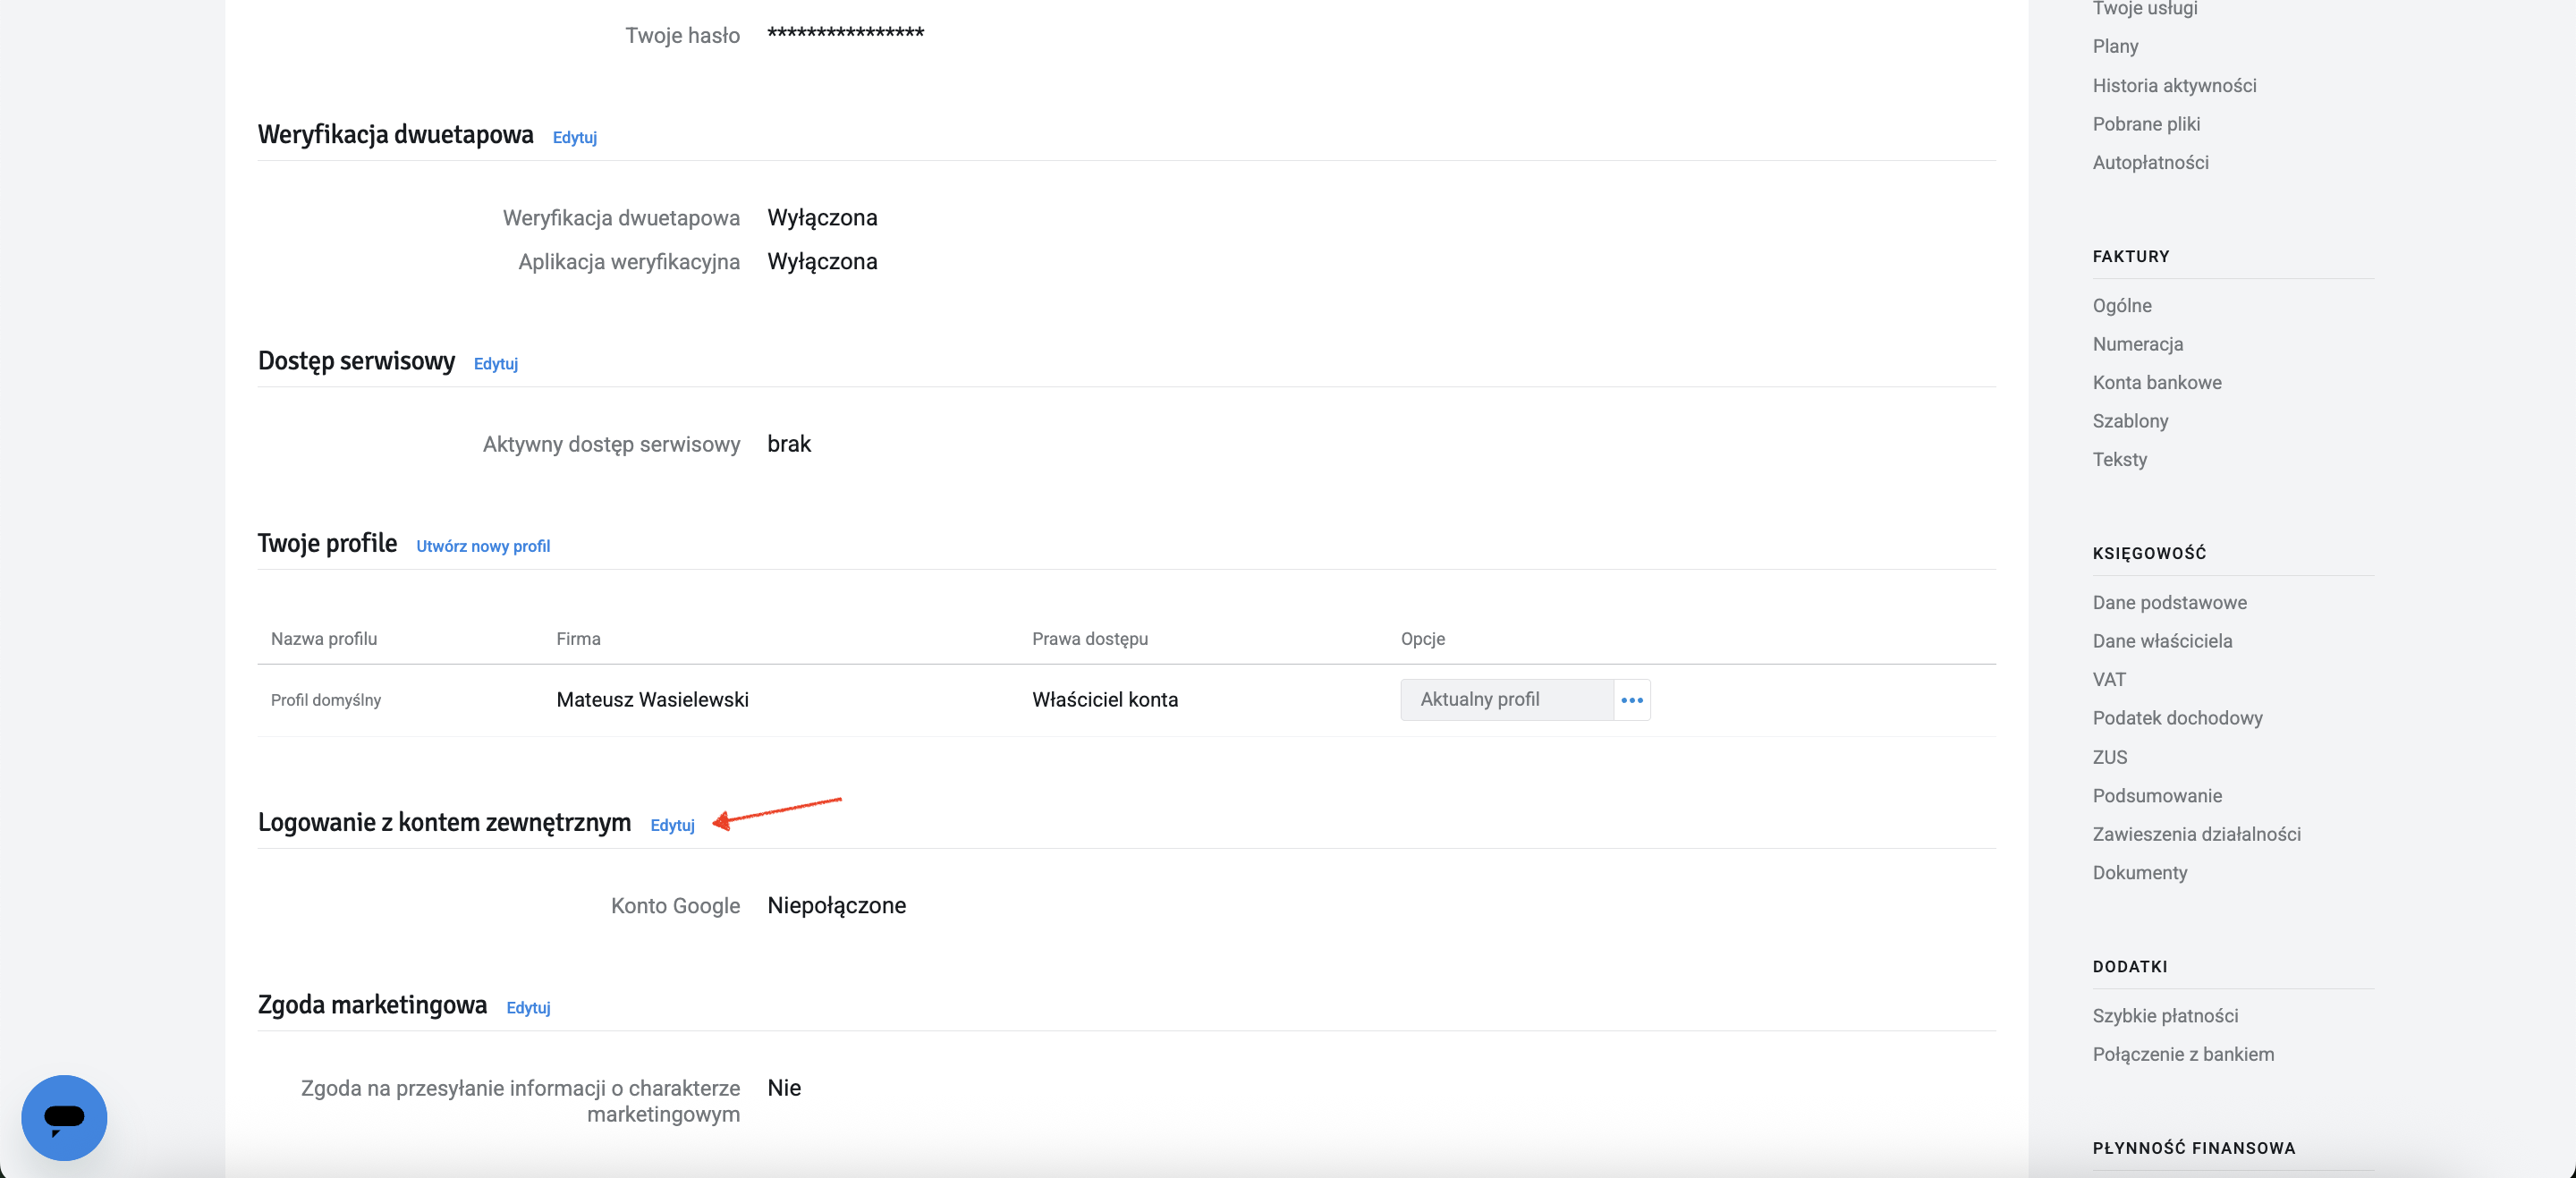Open Podsumowanie page
The image size is (2576, 1178).
pos(2157,796)
